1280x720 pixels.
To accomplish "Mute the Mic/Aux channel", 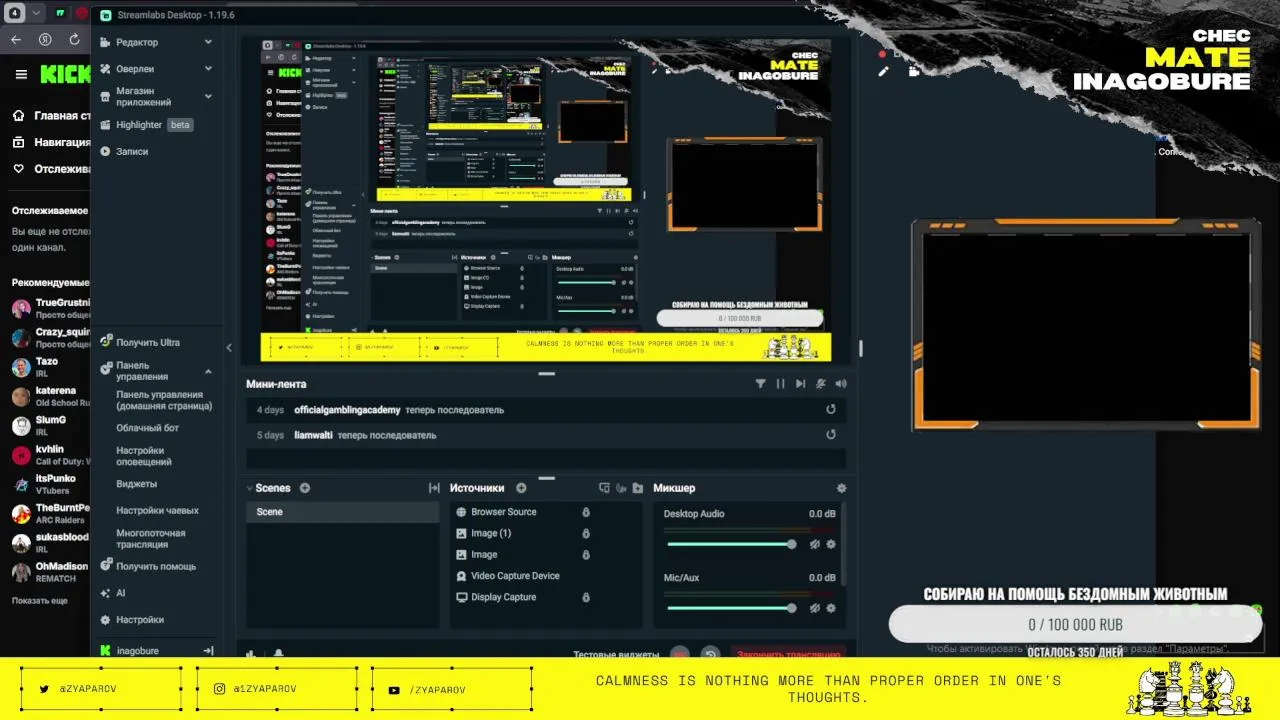I will (x=815, y=608).
